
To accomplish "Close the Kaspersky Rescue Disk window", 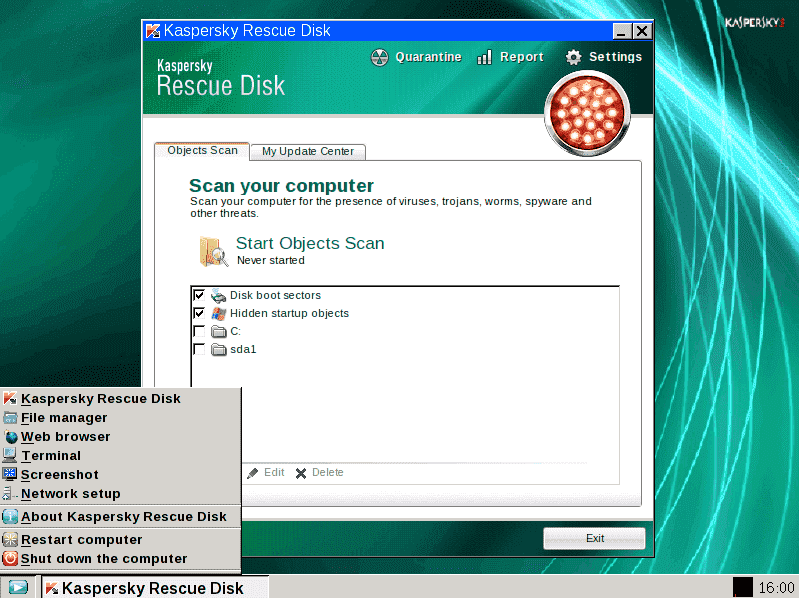I will coord(642,32).
